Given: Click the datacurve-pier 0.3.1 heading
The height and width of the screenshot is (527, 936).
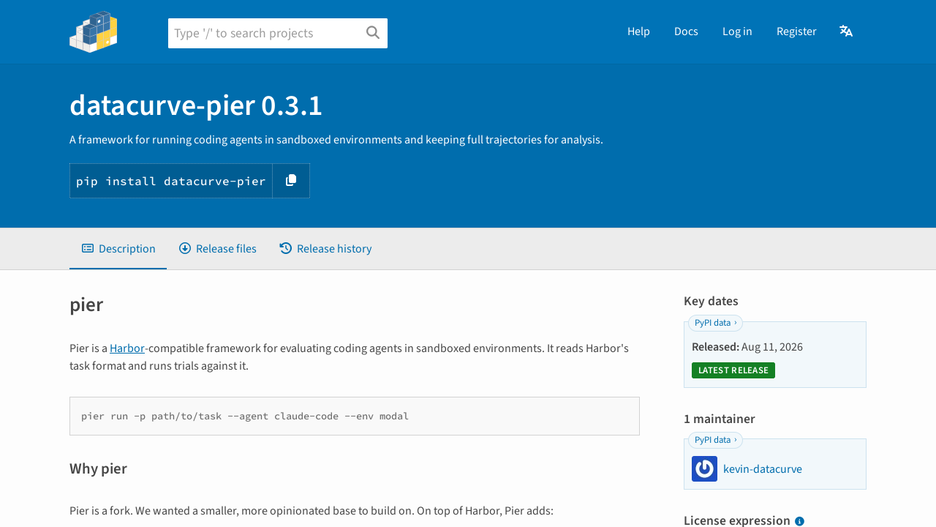Looking at the screenshot, I should (196, 106).
